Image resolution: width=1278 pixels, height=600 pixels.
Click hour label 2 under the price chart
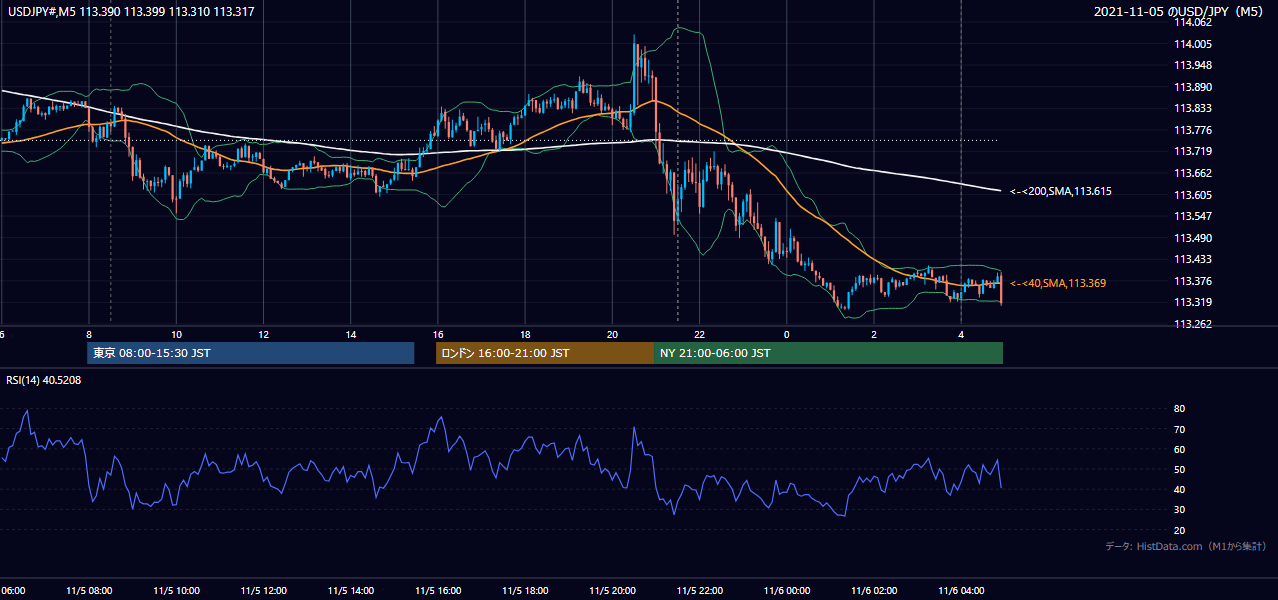click(874, 334)
